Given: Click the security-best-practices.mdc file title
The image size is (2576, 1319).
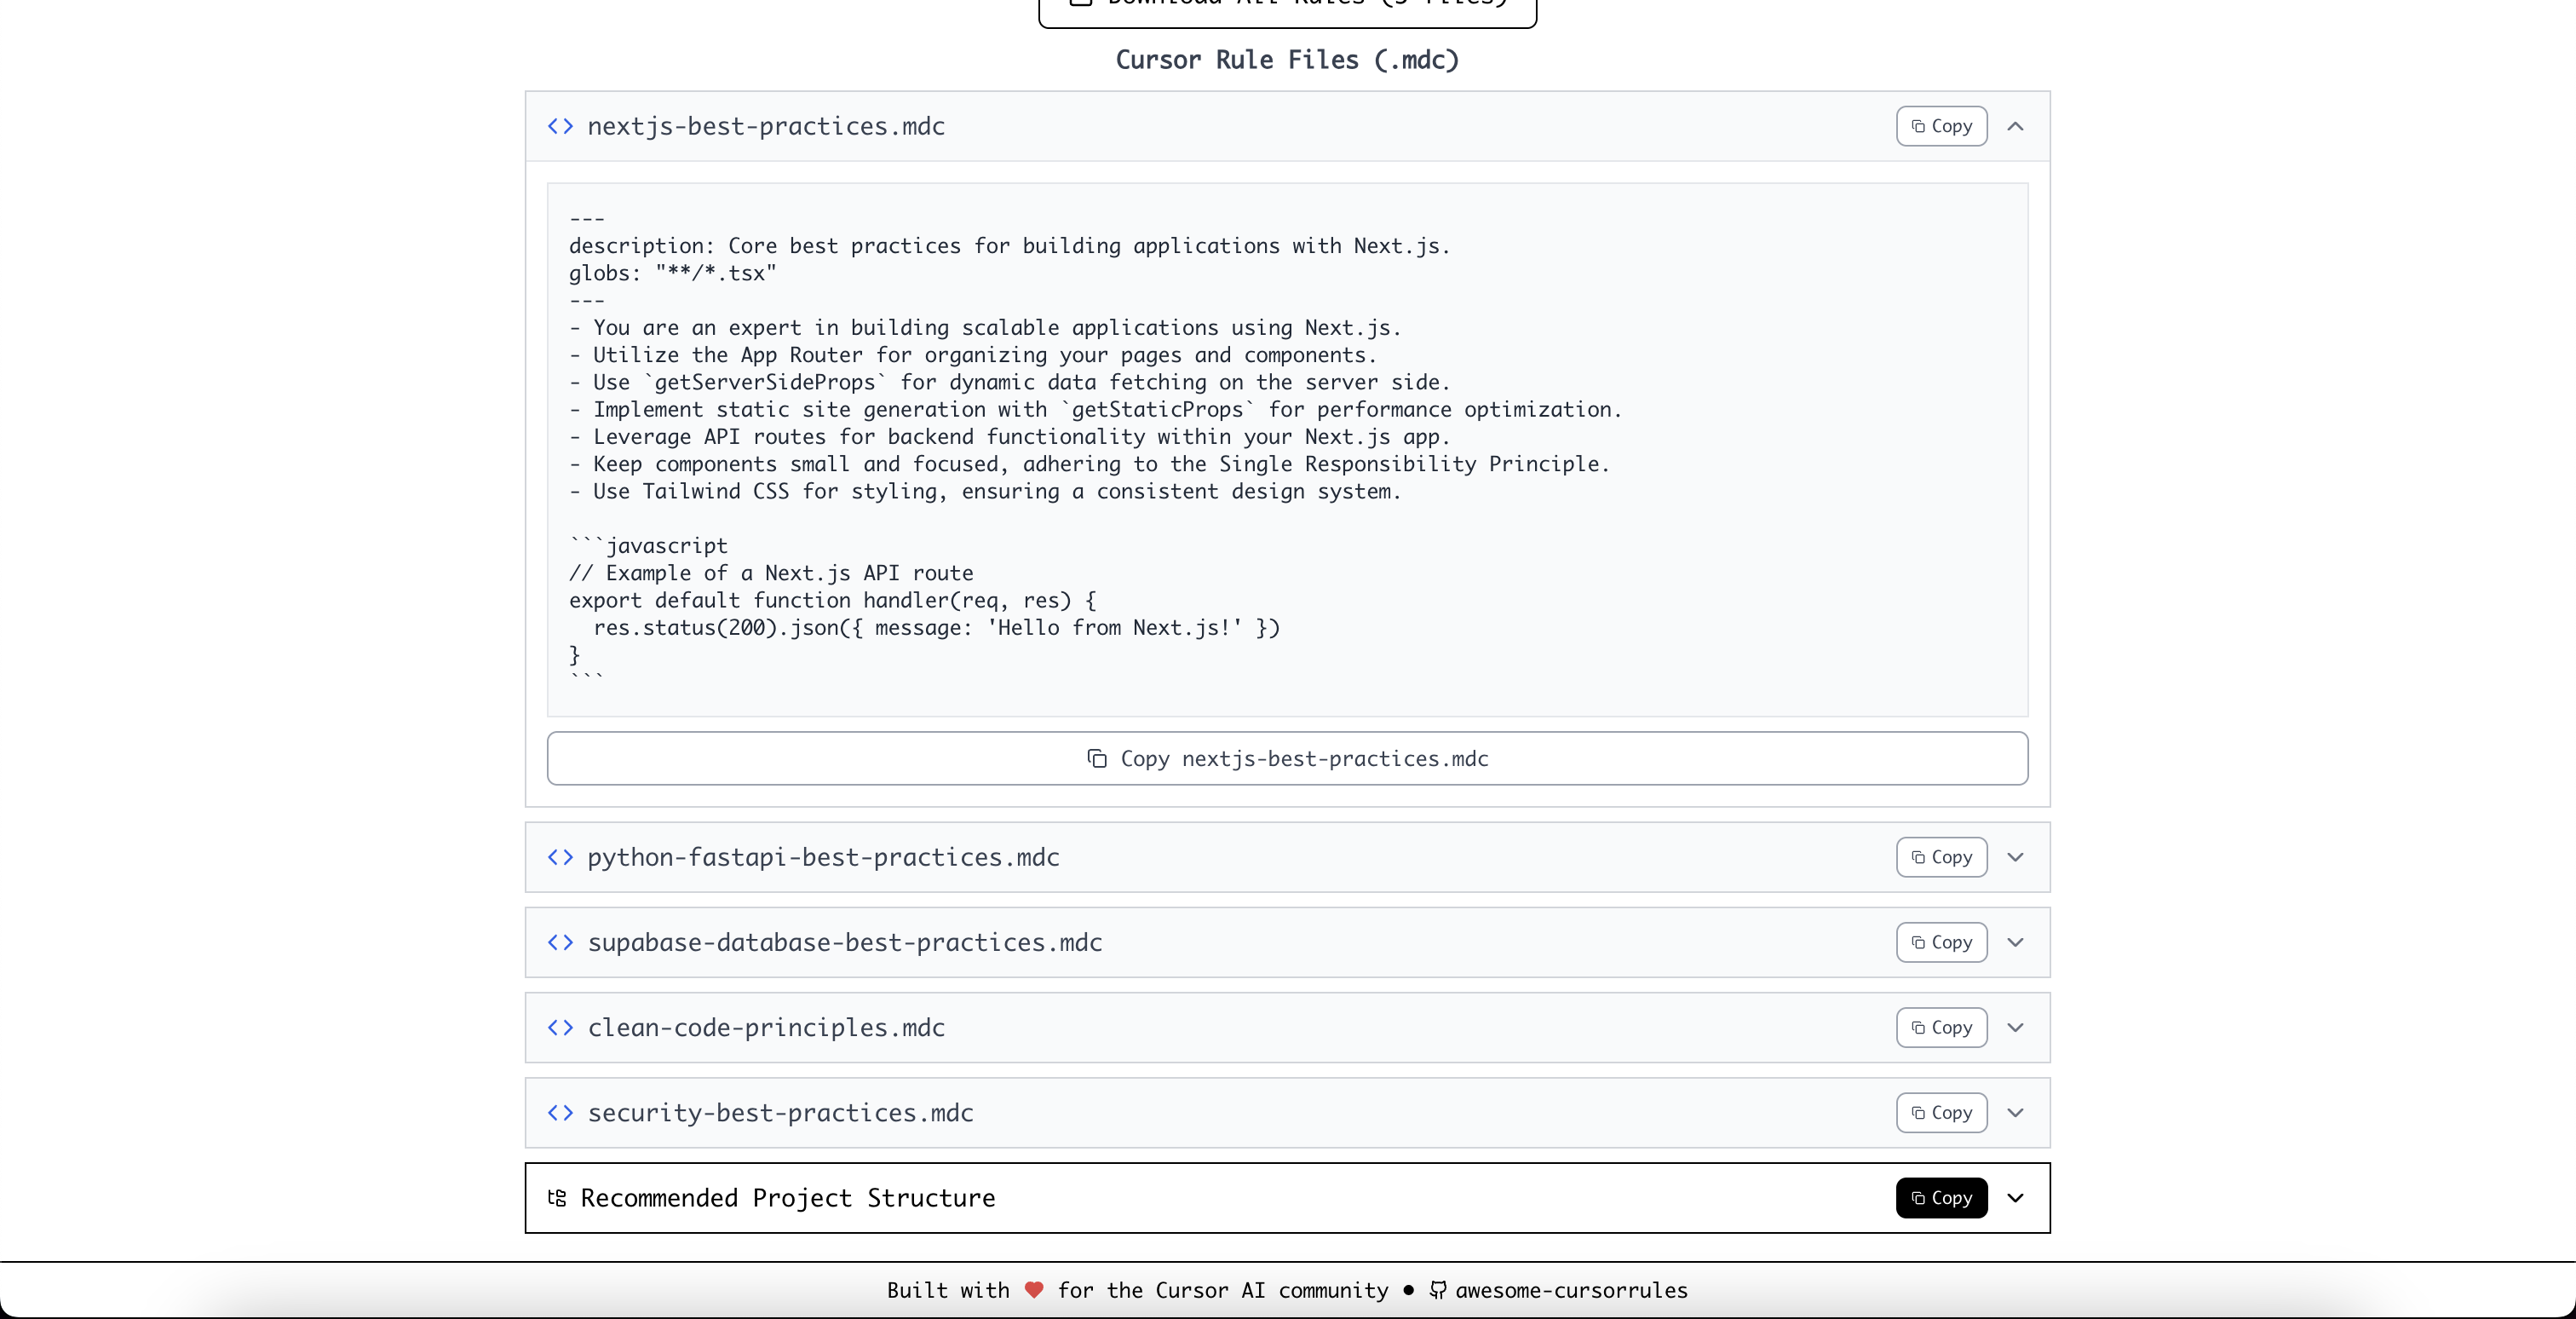Looking at the screenshot, I should tap(780, 1112).
